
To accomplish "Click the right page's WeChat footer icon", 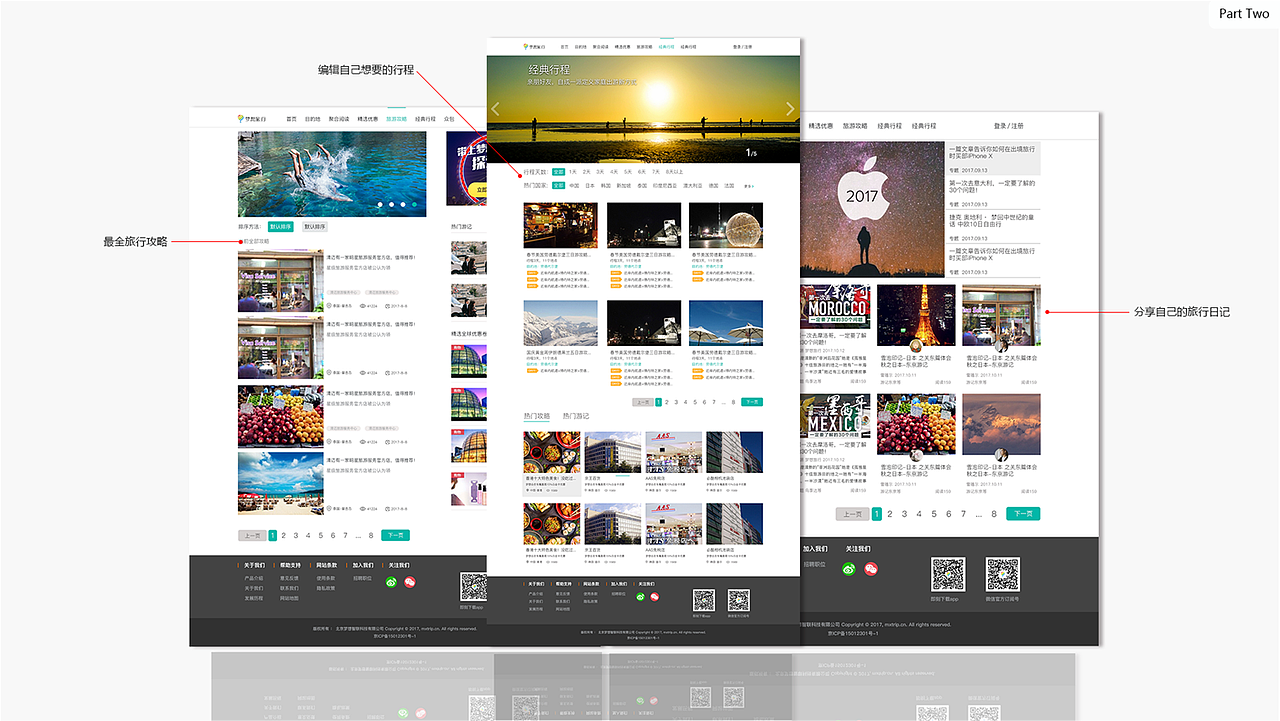I will (849, 569).
